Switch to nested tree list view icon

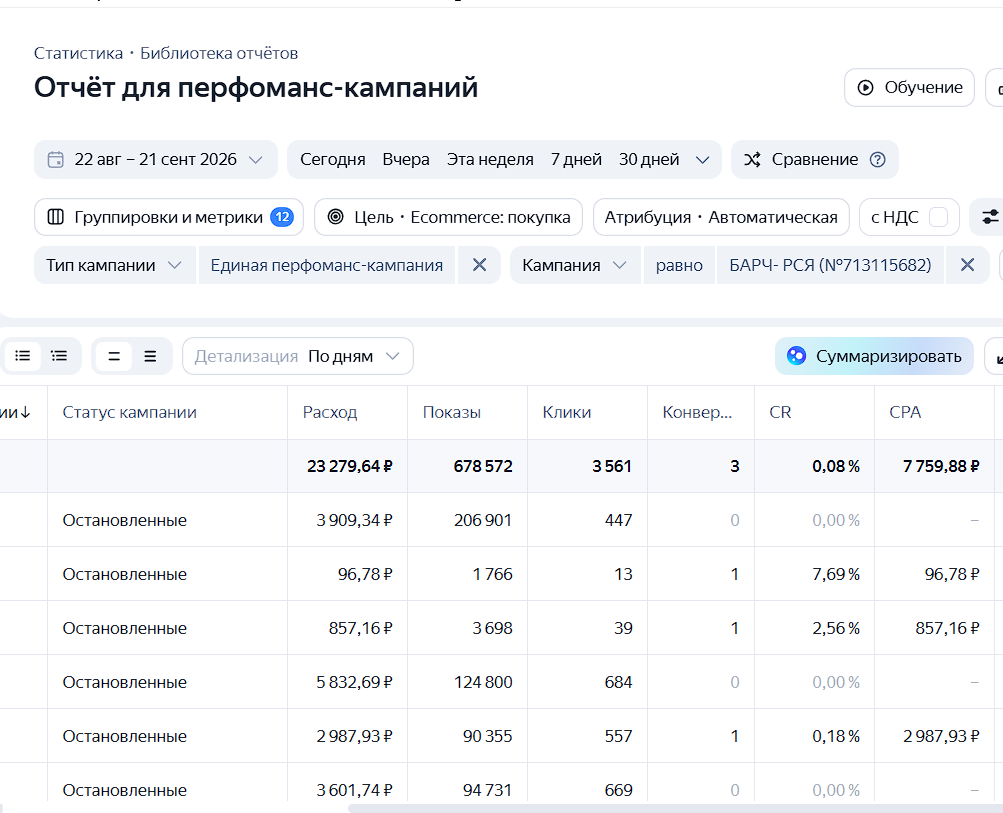pyautogui.click(x=59, y=356)
